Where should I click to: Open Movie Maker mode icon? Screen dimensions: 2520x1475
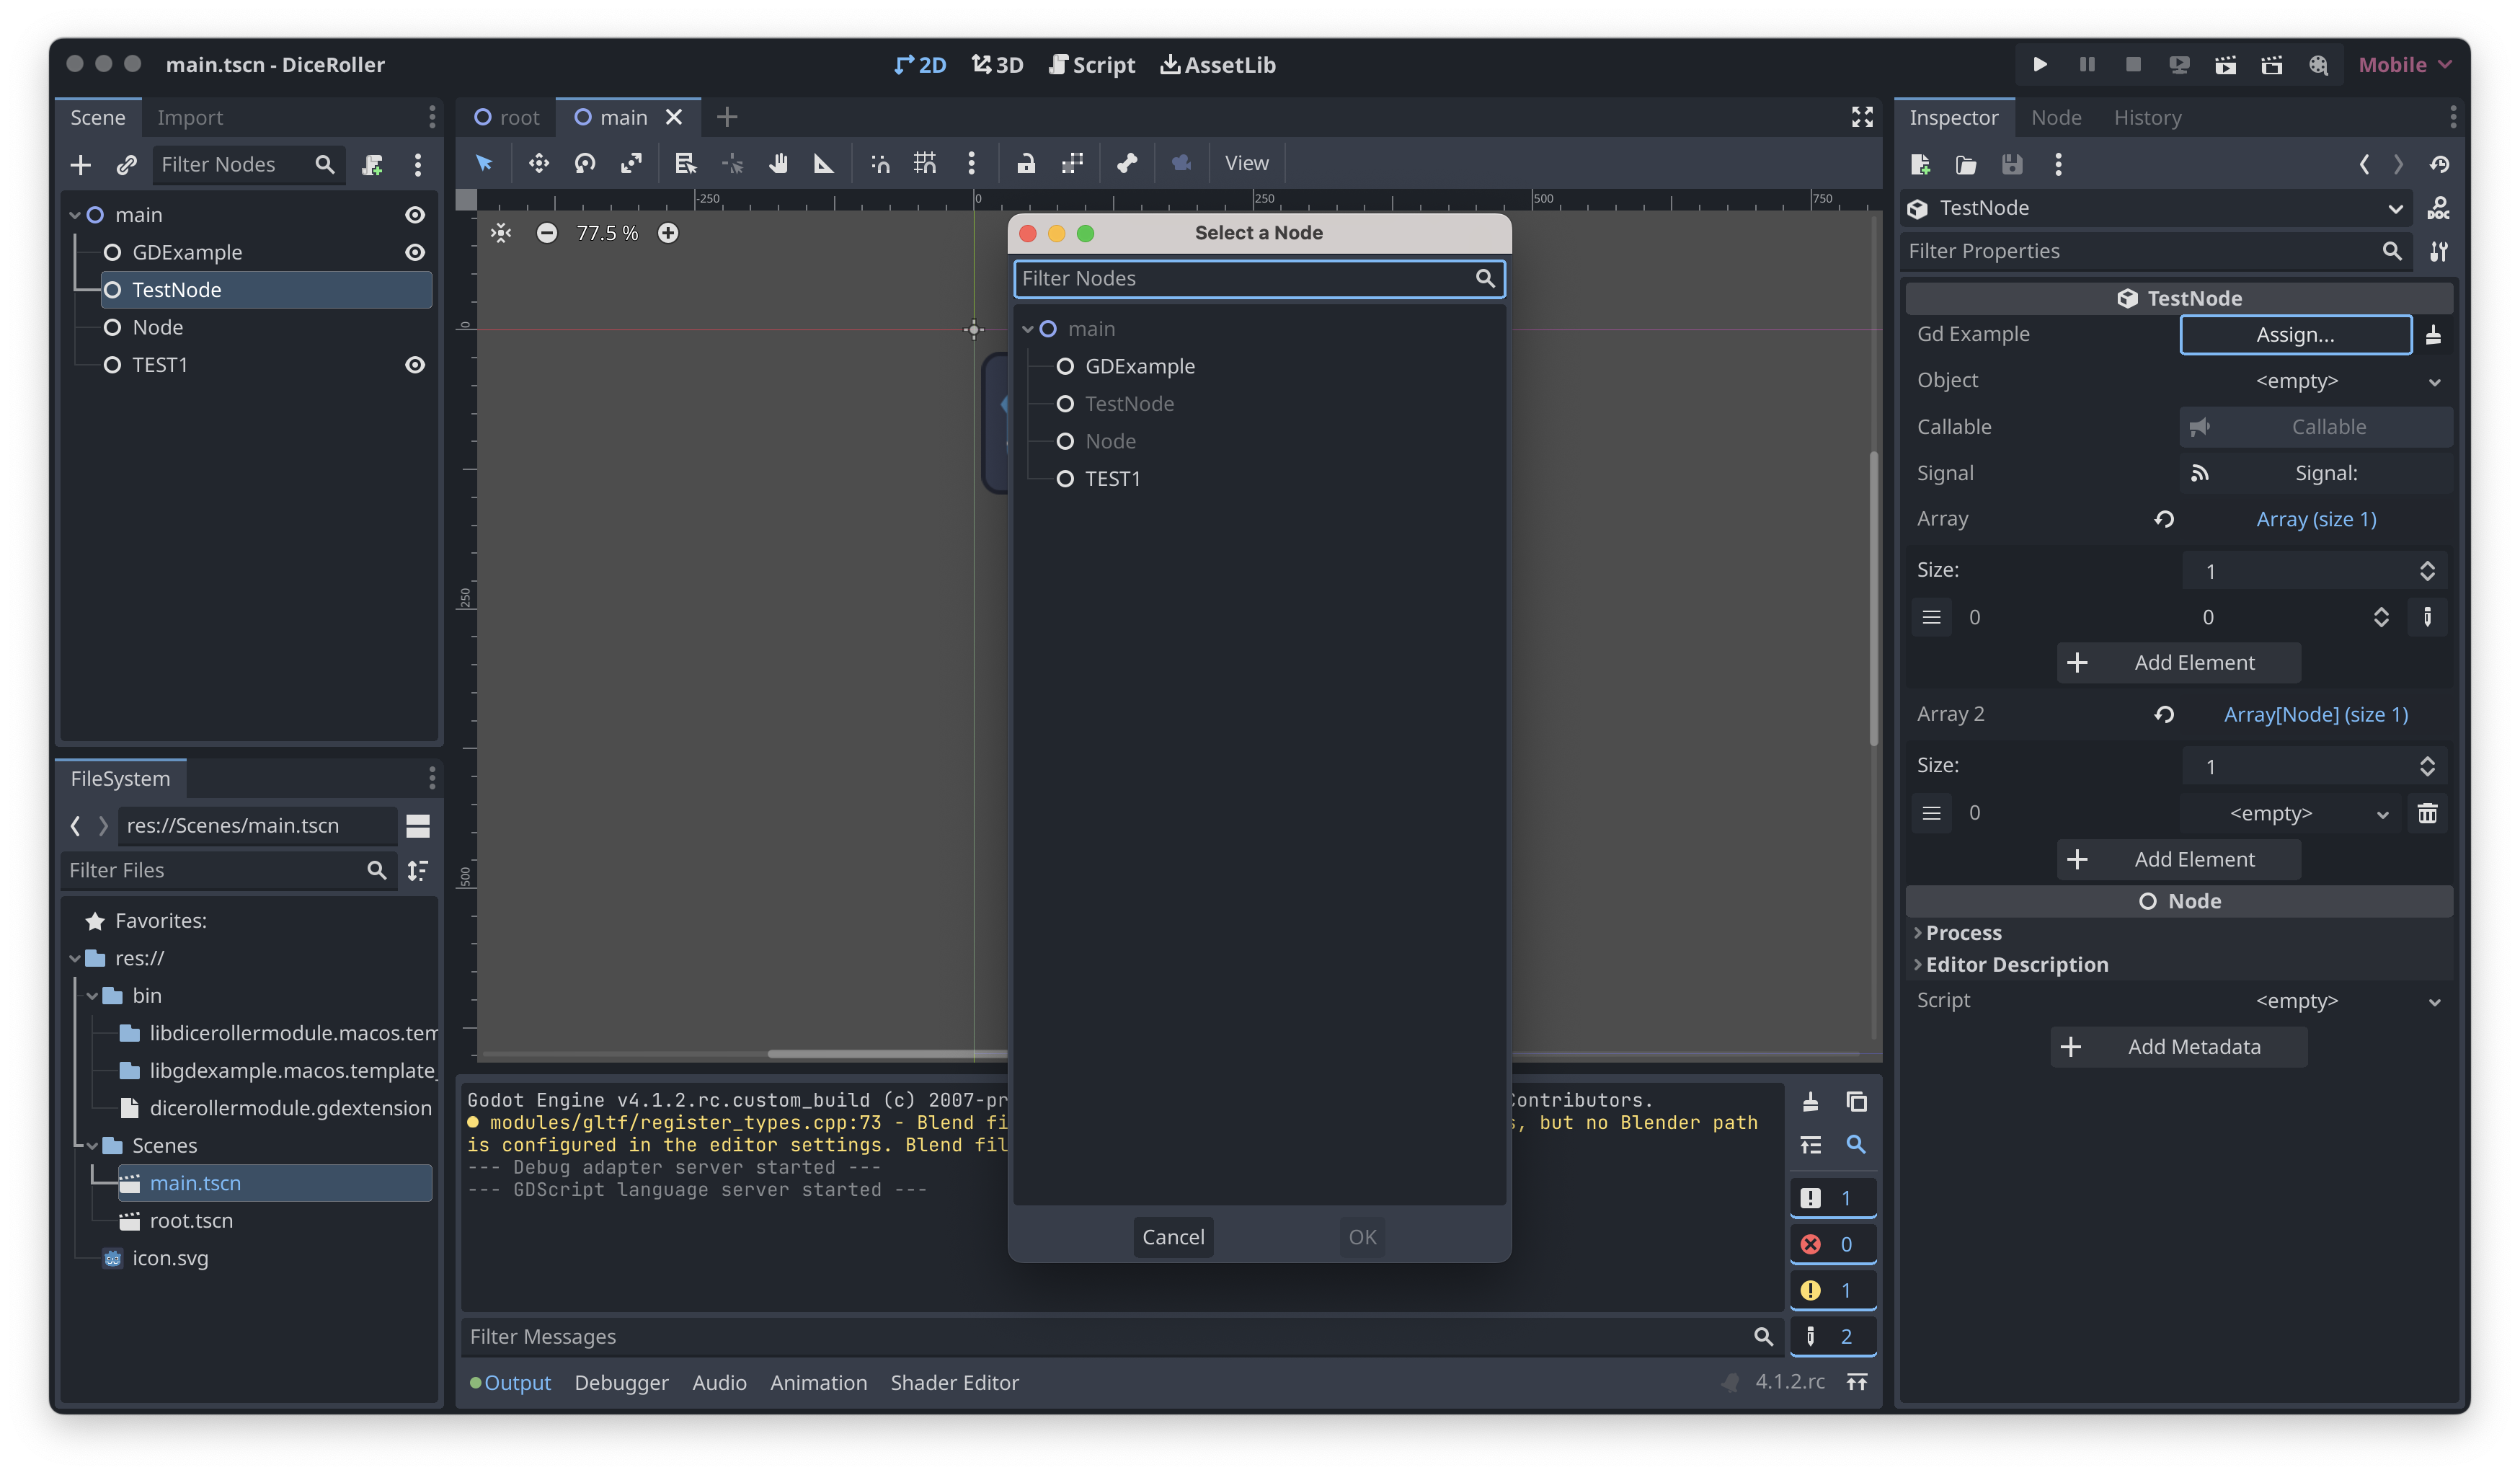2318,64
